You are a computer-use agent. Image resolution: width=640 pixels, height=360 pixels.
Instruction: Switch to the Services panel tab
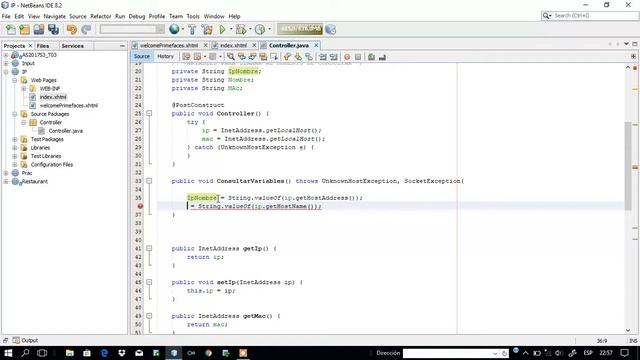pyautogui.click(x=73, y=46)
